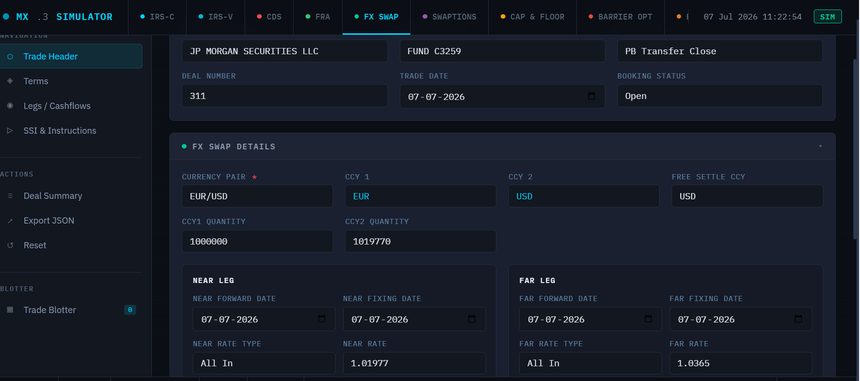Click the Trade Blotter count badge
Screen dimensions: 860x381
coord(130,310)
